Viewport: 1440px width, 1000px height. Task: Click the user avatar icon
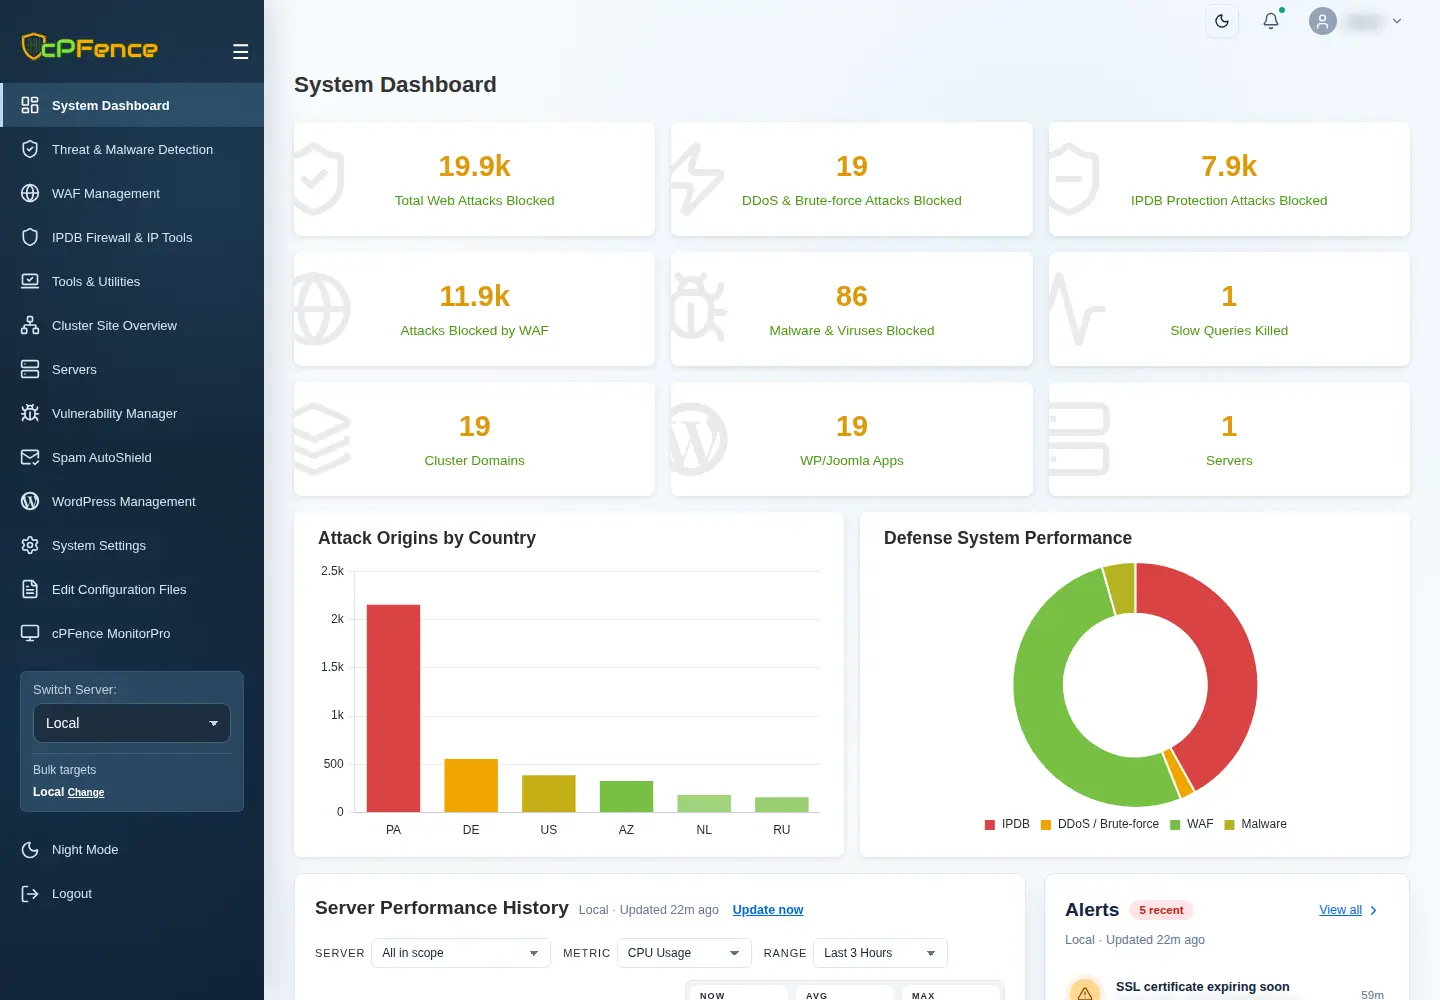1322,21
